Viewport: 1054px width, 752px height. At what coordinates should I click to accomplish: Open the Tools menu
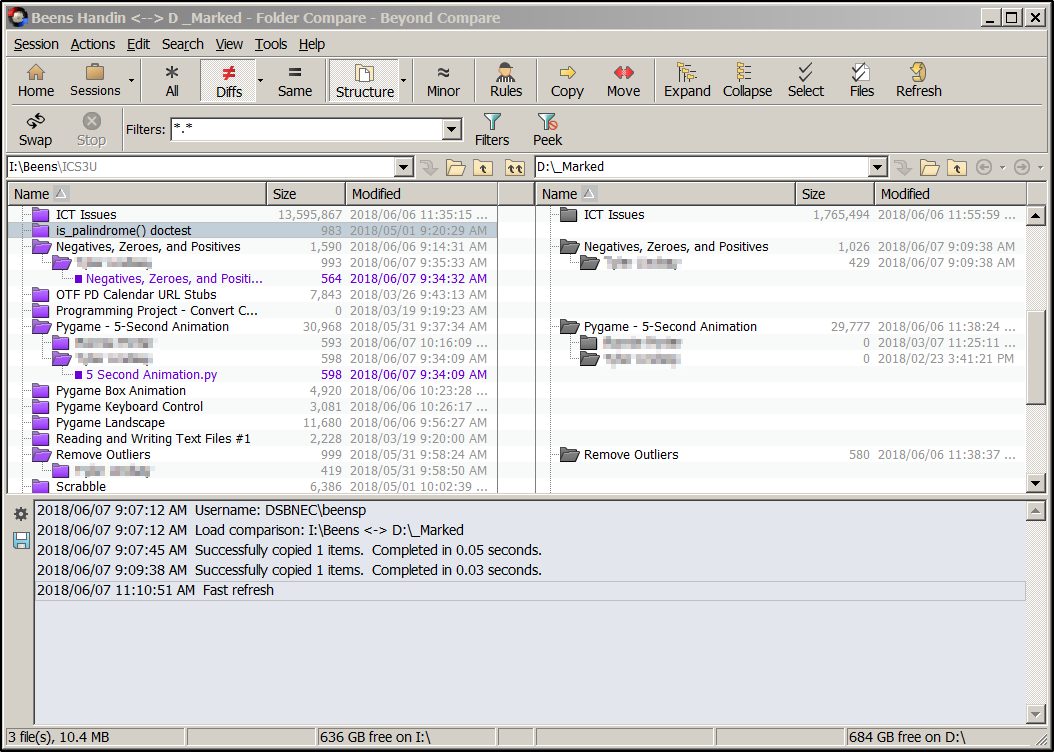[x=271, y=44]
